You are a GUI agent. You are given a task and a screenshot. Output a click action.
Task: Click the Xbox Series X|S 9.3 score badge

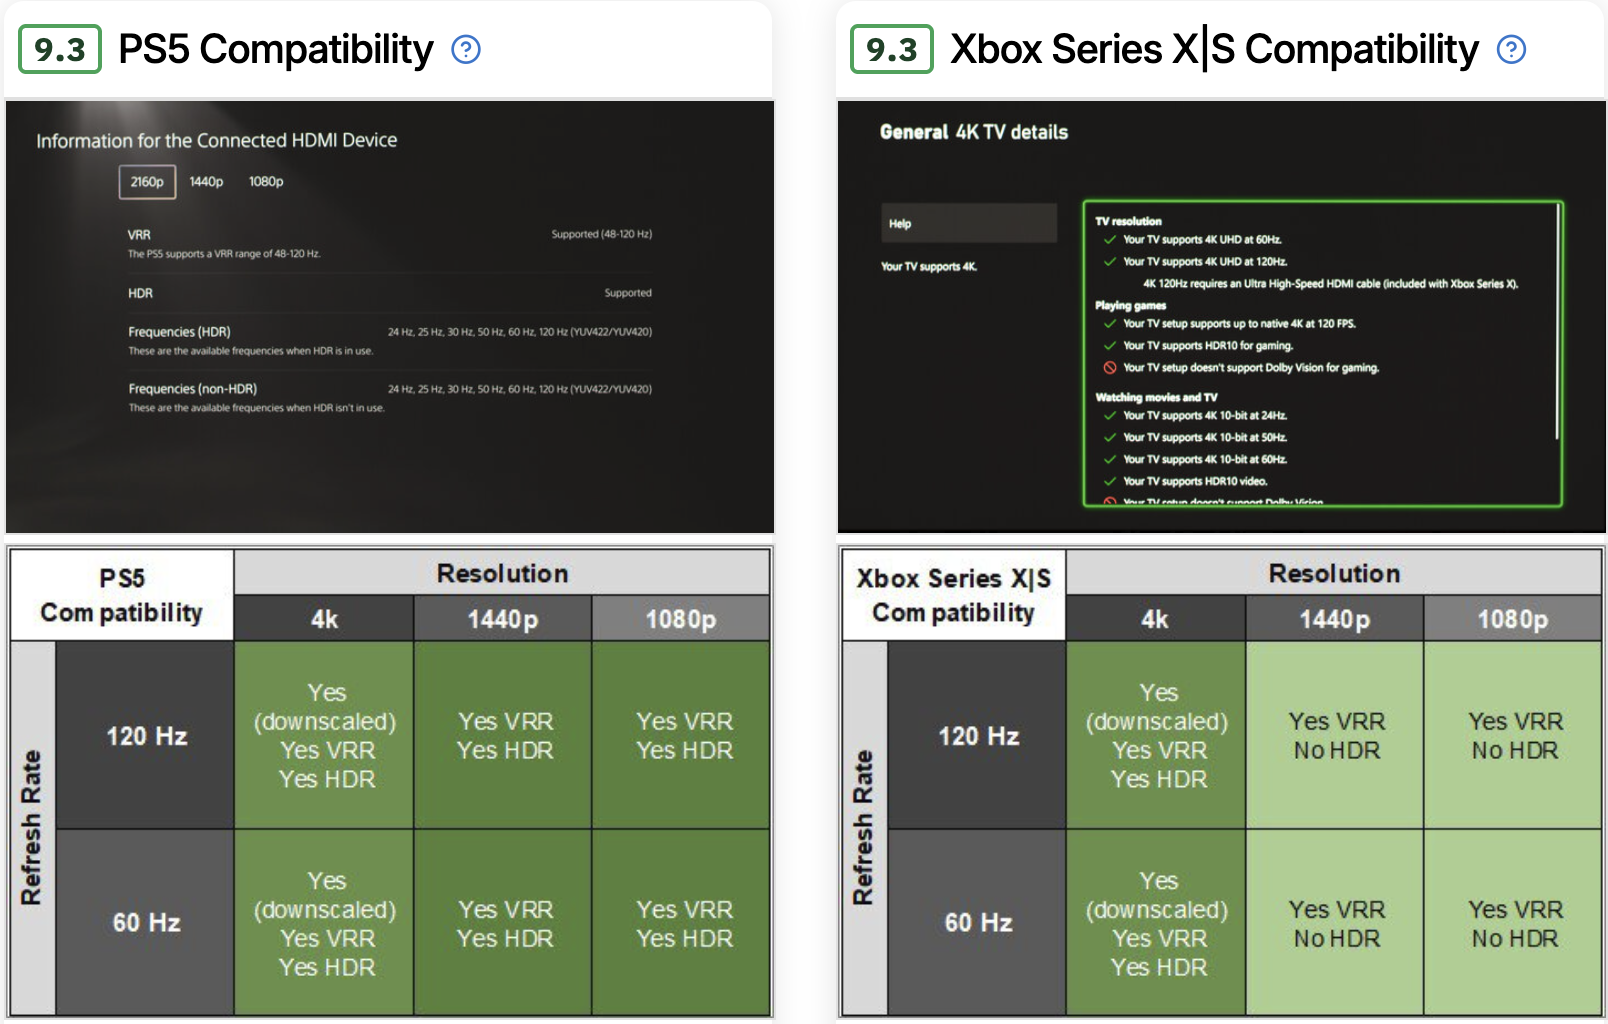(892, 49)
